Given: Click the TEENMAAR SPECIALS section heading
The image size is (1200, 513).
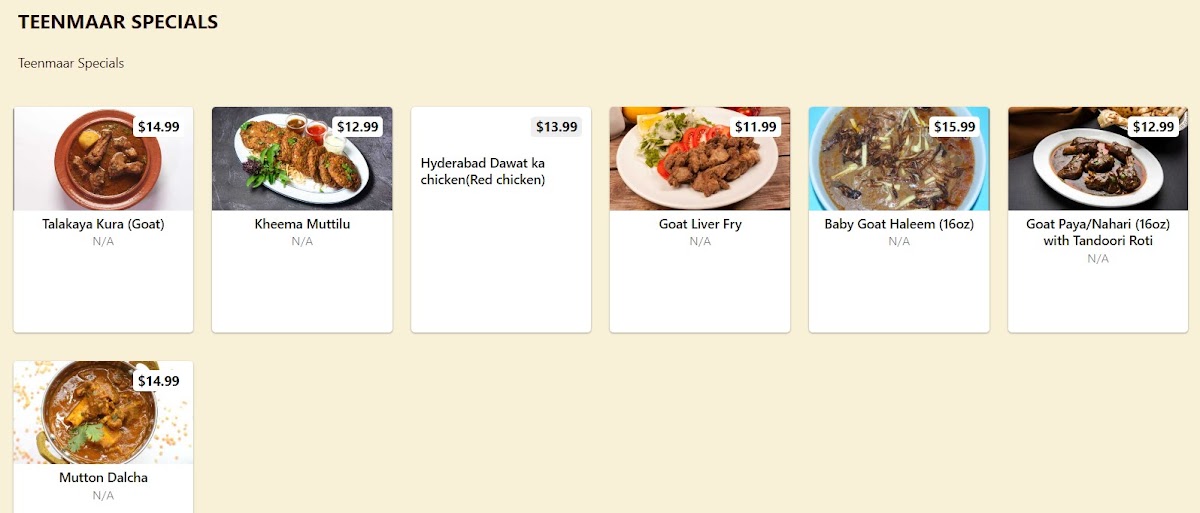Looking at the screenshot, I should click(x=118, y=22).
